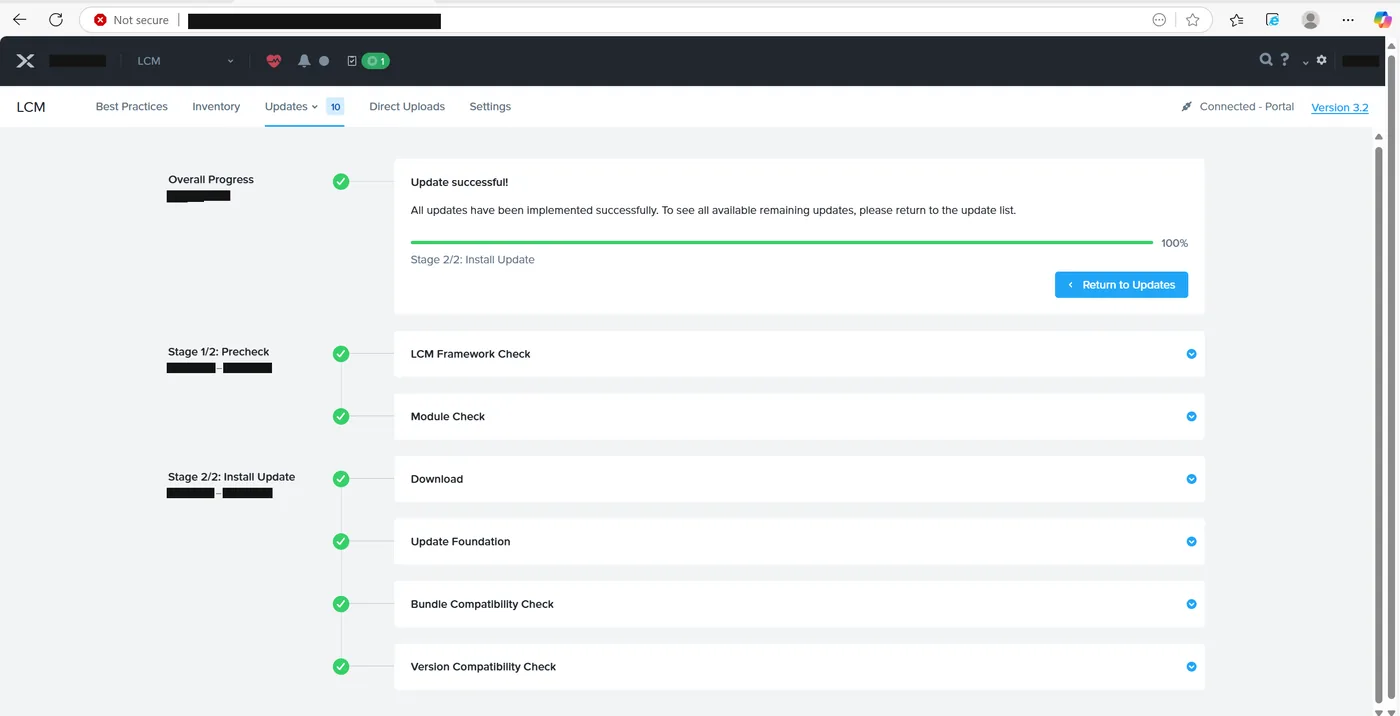Open the settings gear icon
The width and height of the screenshot is (1400, 716).
coord(1321,60)
